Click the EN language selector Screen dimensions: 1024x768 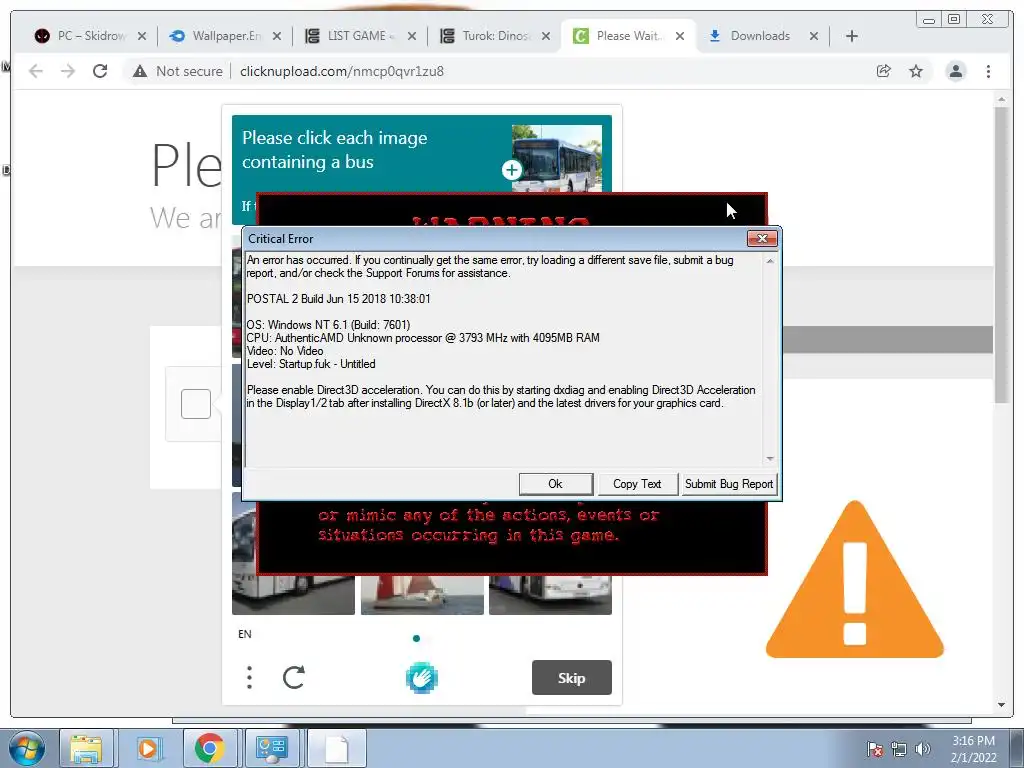click(x=245, y=634)
